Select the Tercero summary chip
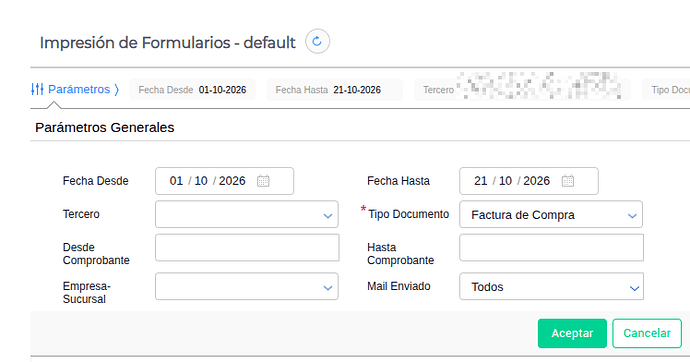This screenshot has width=690, height=362. pyautogui.click(x=522, y=90)
